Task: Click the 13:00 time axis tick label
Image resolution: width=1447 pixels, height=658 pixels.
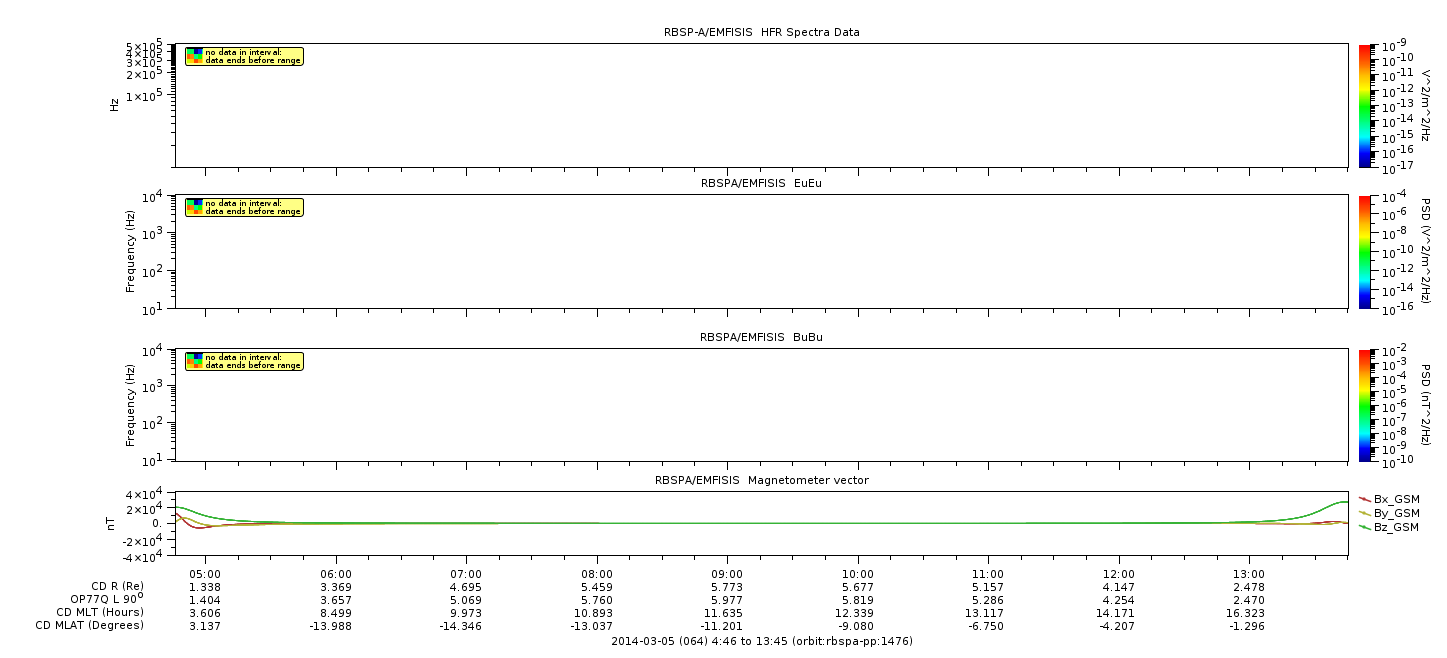Action: (1249, 573)
